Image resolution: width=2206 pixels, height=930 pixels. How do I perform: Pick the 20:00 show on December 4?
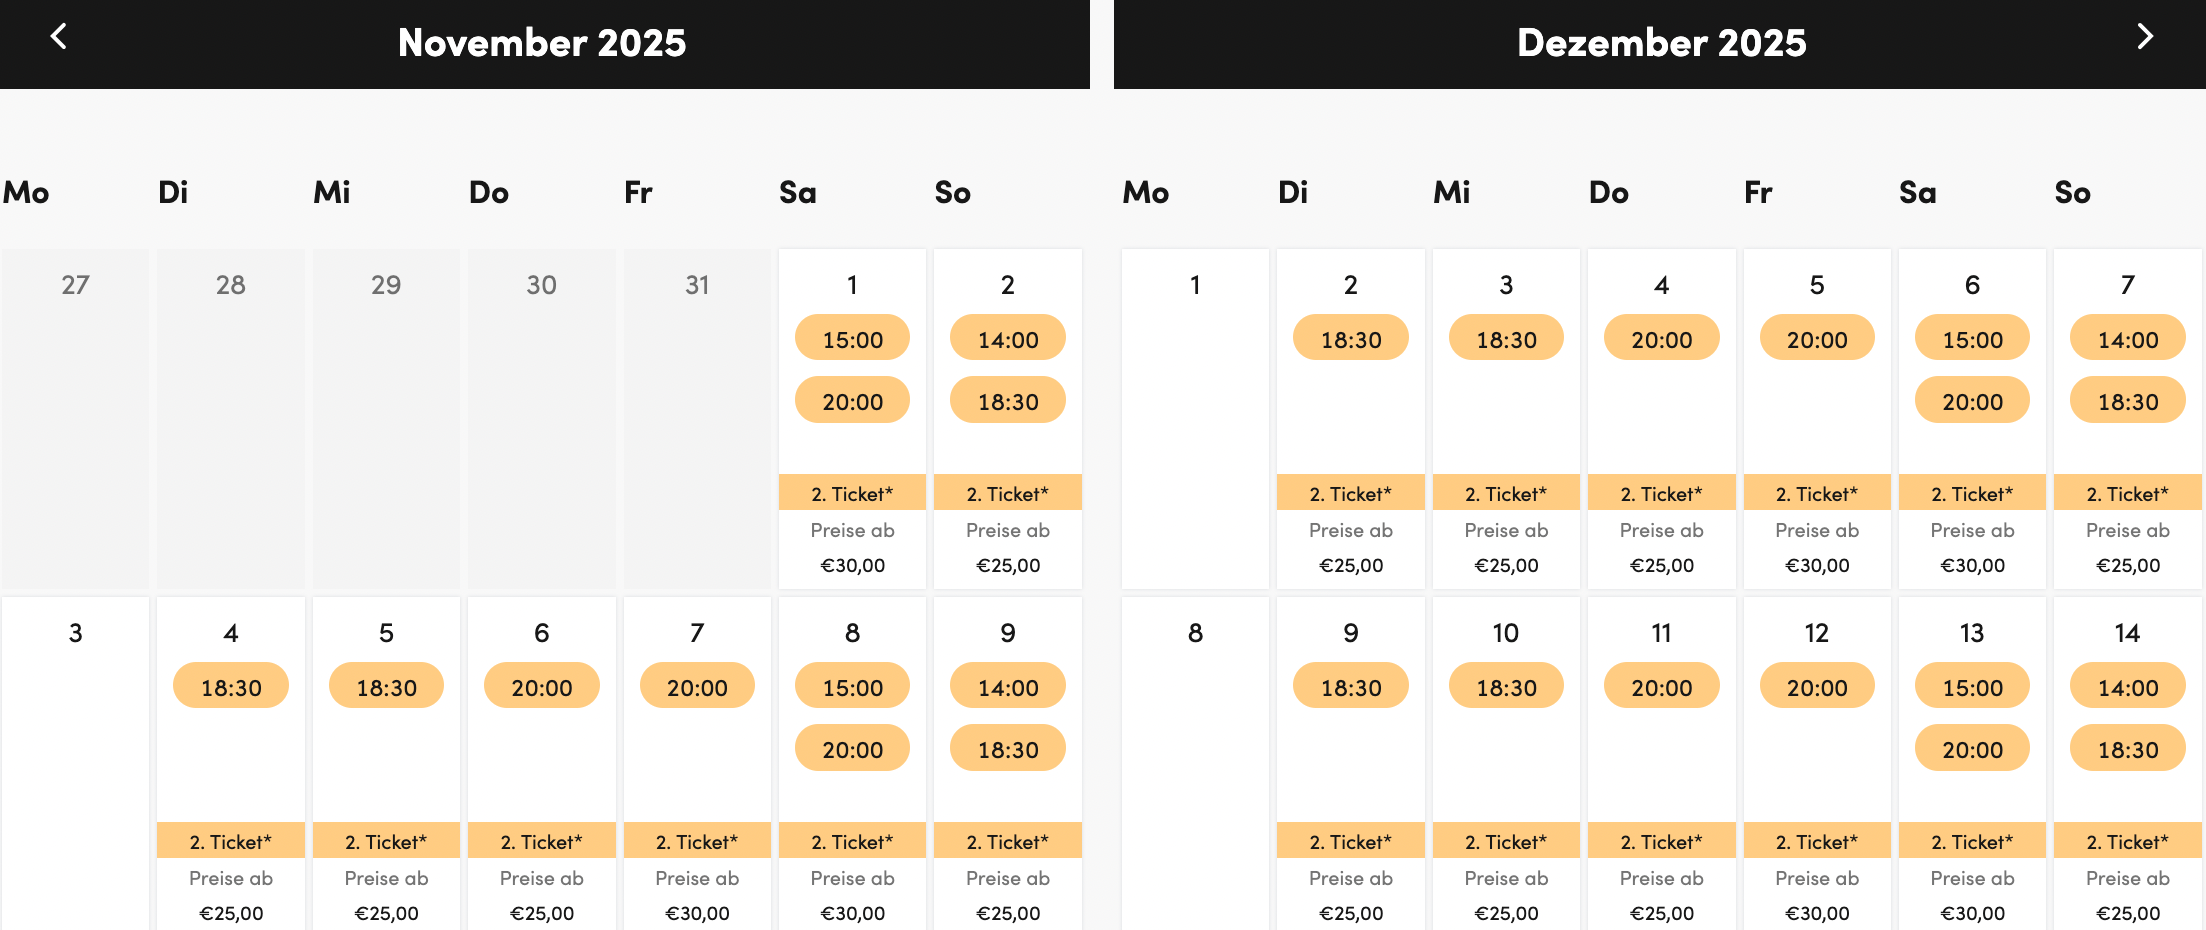click(1661, 339)
